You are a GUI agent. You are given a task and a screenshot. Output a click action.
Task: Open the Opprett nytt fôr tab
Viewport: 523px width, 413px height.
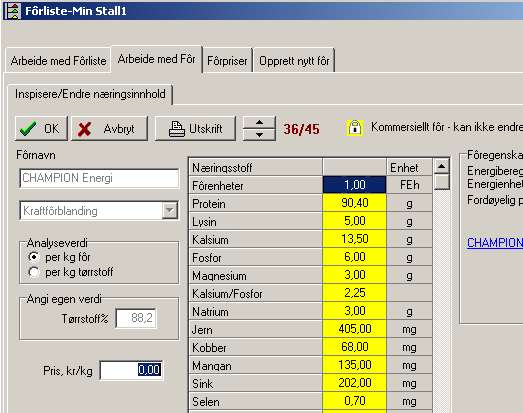point(294,60)
